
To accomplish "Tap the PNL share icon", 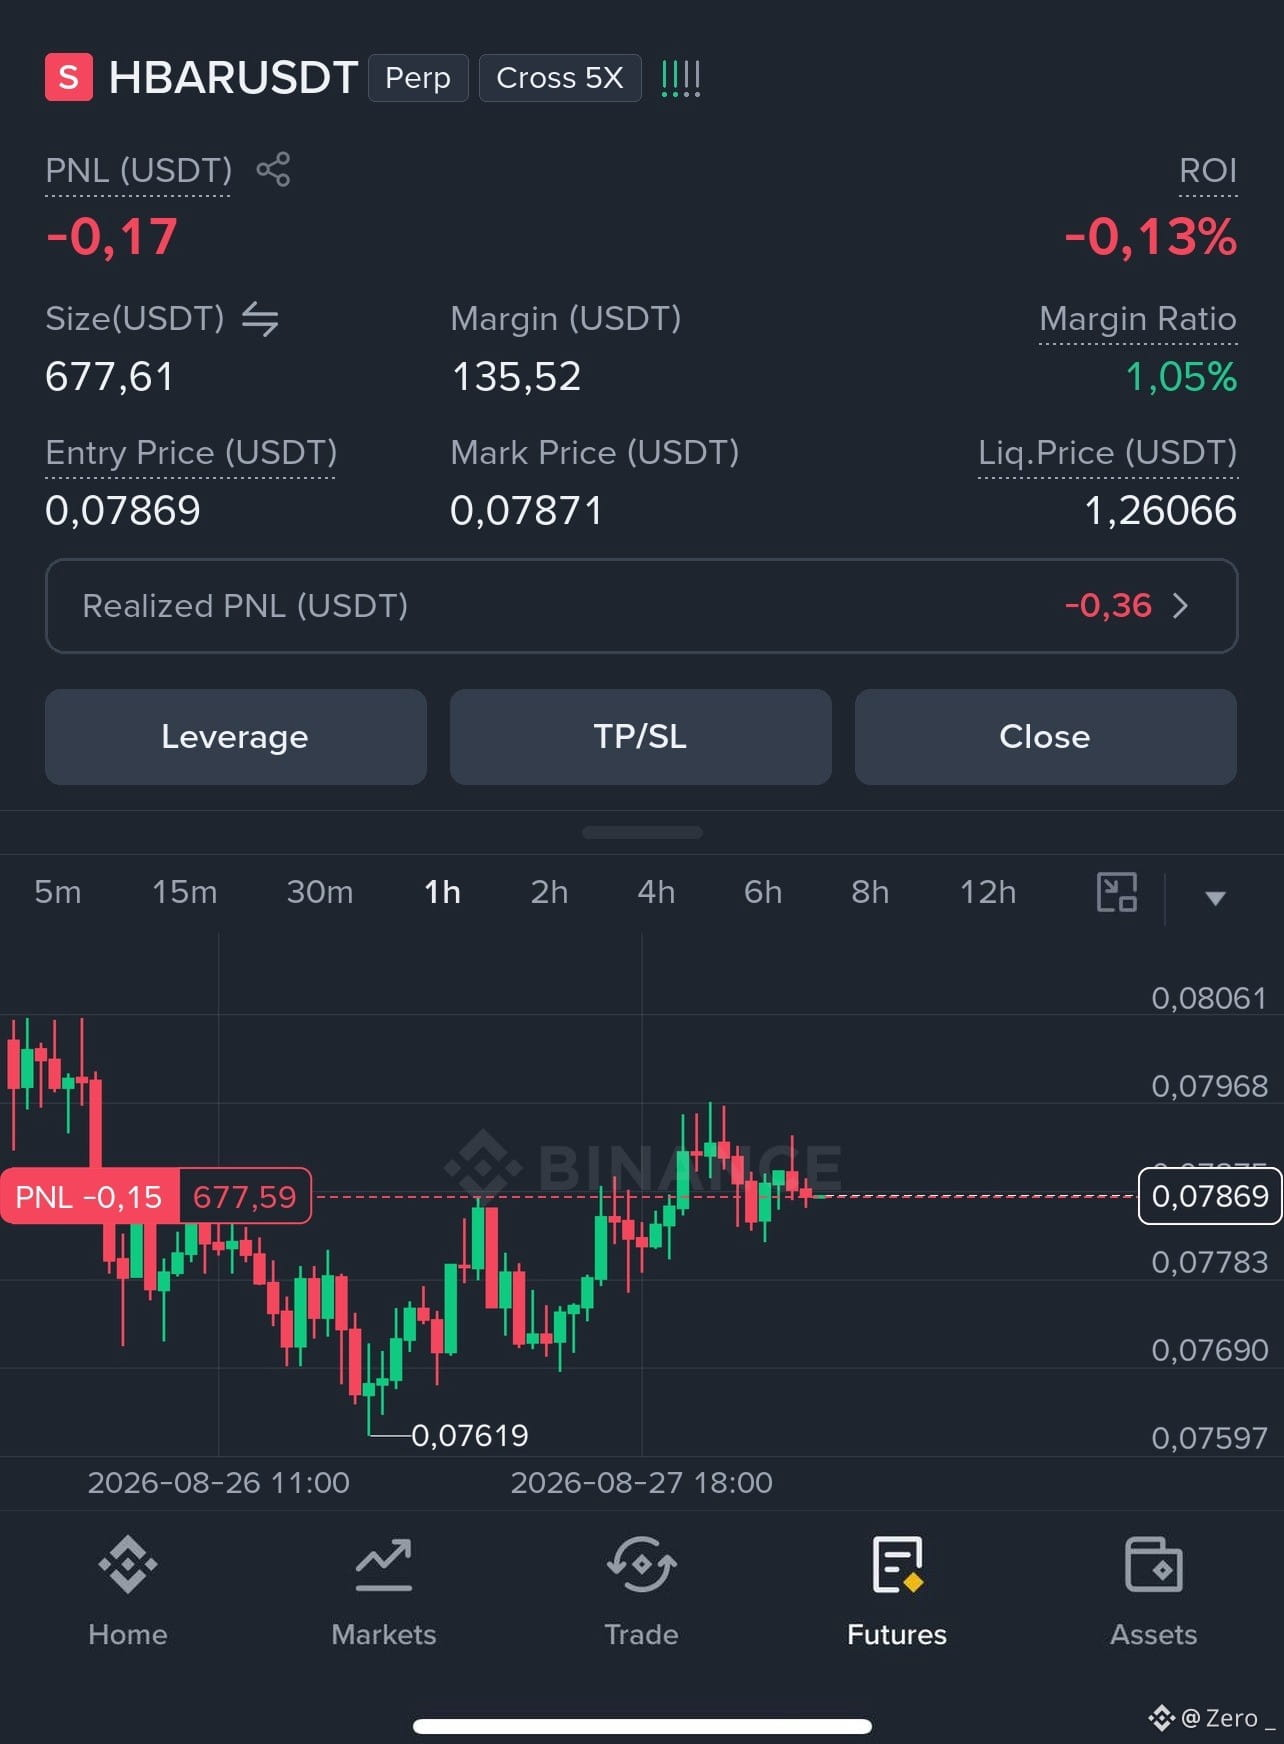I will tap(273, 169).
